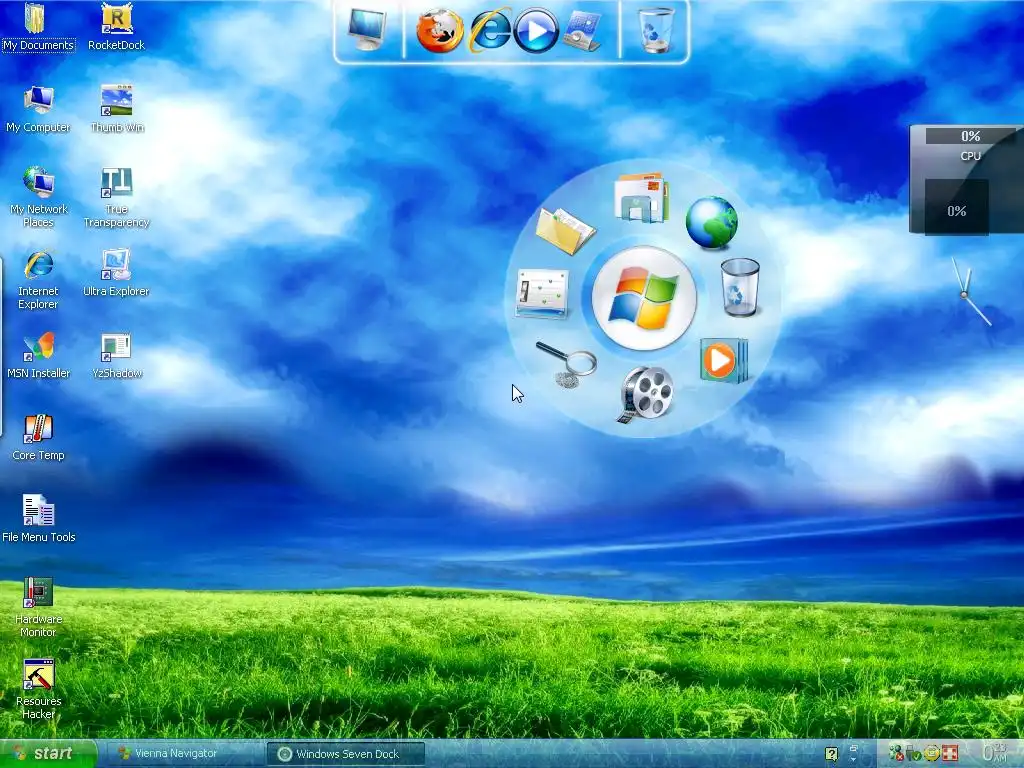Launch the Thumb Win shortcut
This screenshot has width=1024, height=768.
coord(117,109)
